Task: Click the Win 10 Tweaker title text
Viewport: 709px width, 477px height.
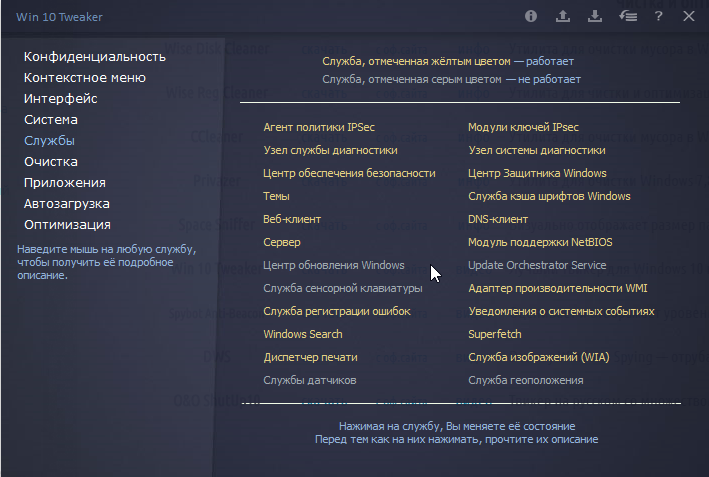Action: [x=59, y=17]
